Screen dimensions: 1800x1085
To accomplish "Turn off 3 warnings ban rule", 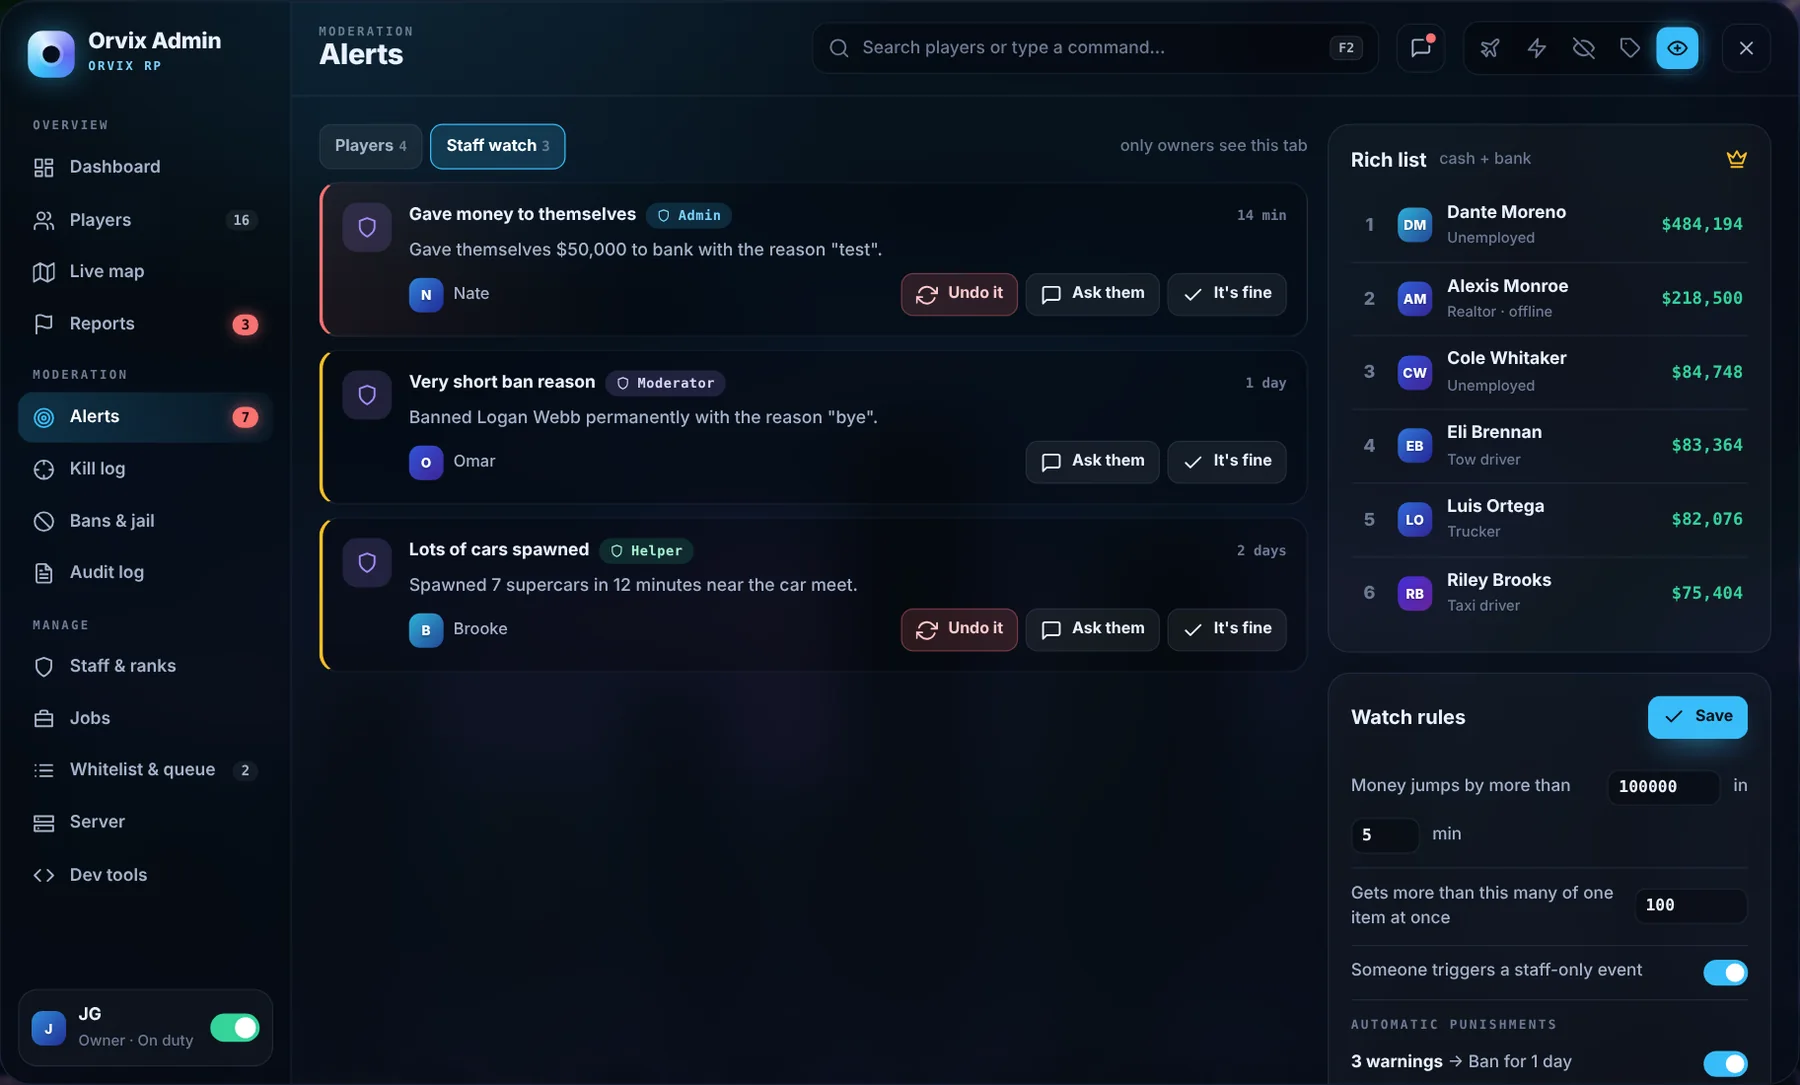I will [x=1725, y=1063].
